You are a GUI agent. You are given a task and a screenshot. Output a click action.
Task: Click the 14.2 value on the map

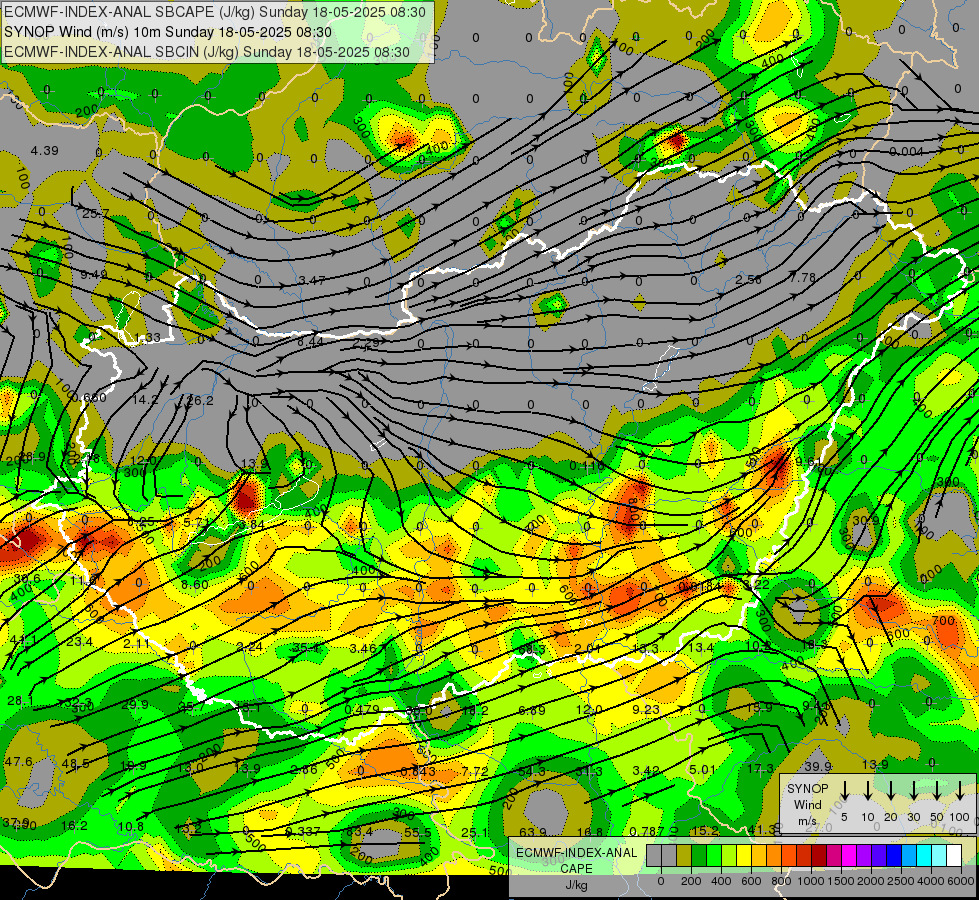(x=145, y=400)
